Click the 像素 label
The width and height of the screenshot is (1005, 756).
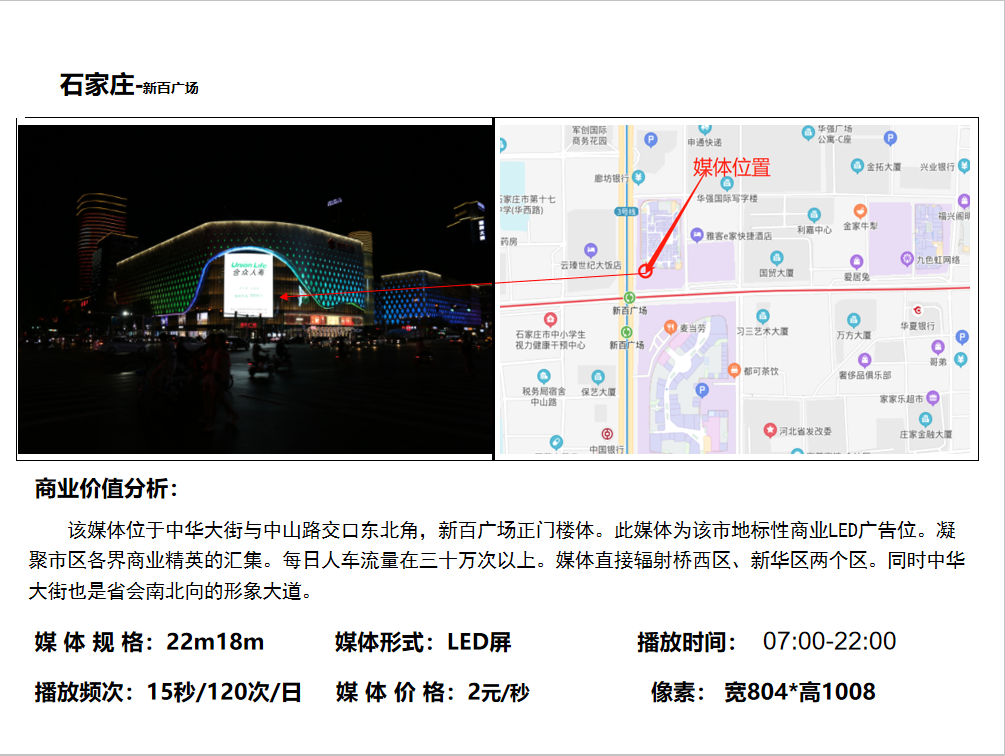click(x=678, y=692)
